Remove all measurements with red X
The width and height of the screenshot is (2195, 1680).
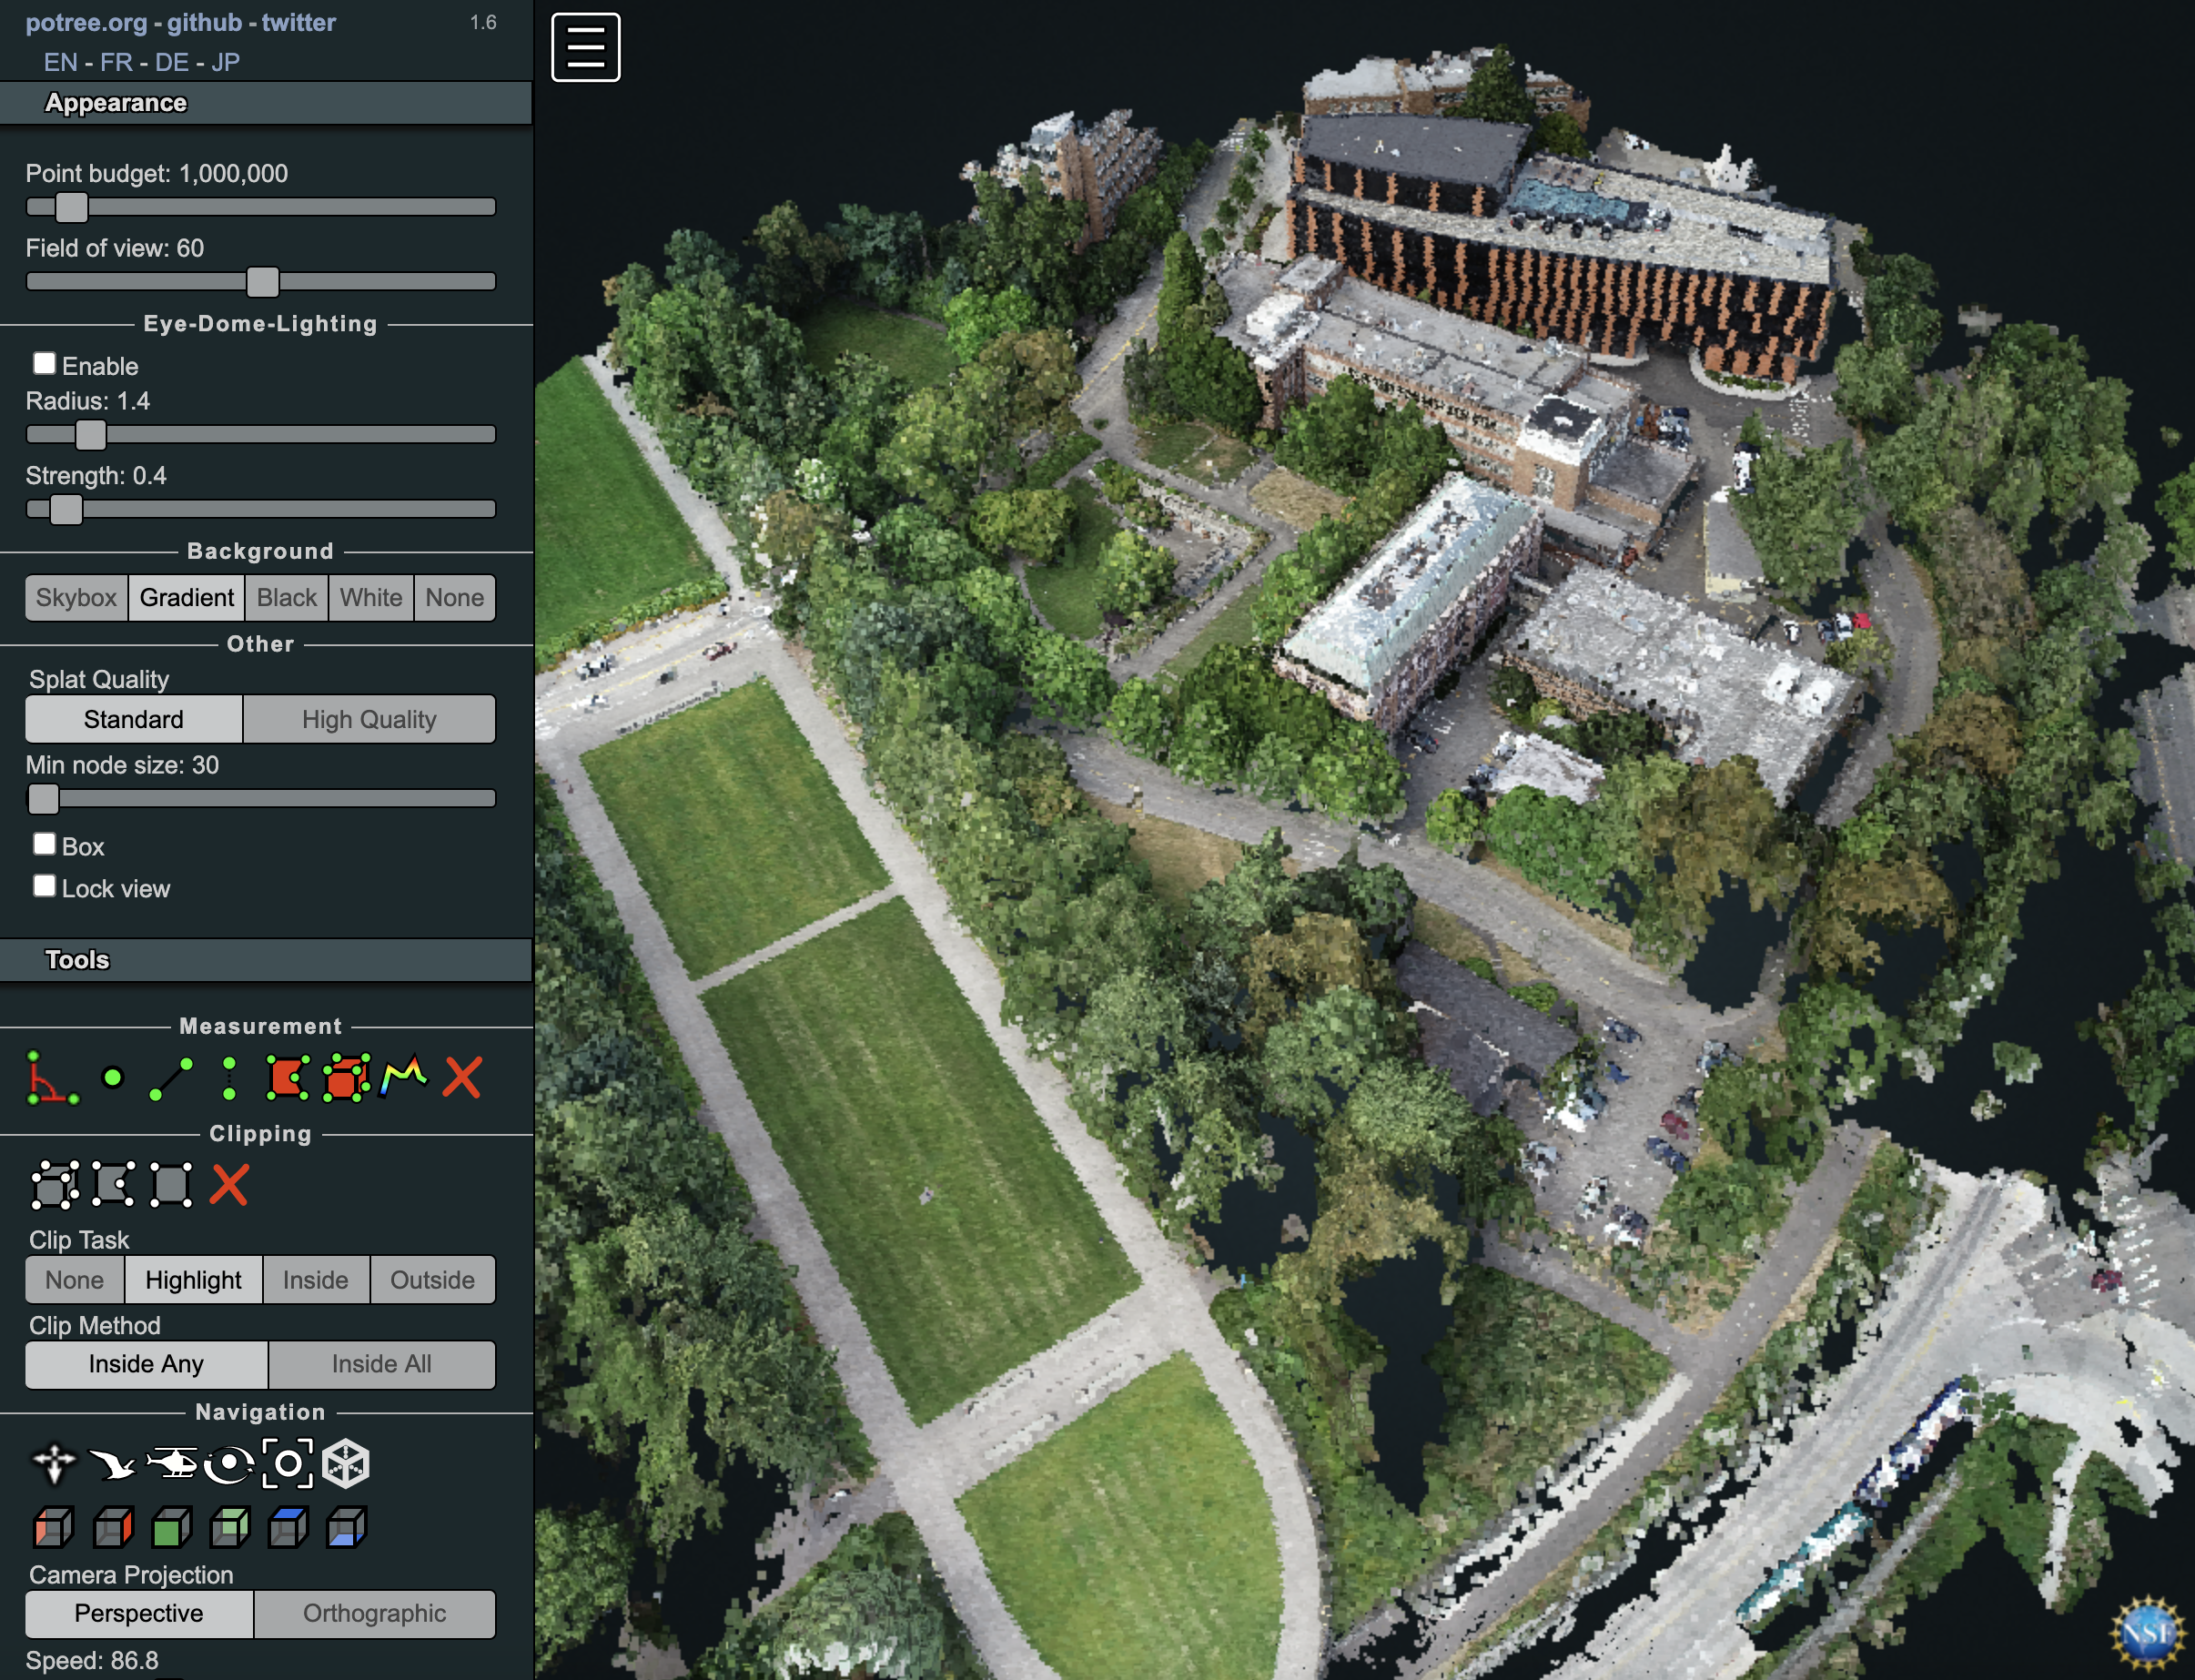[462, 1078]
